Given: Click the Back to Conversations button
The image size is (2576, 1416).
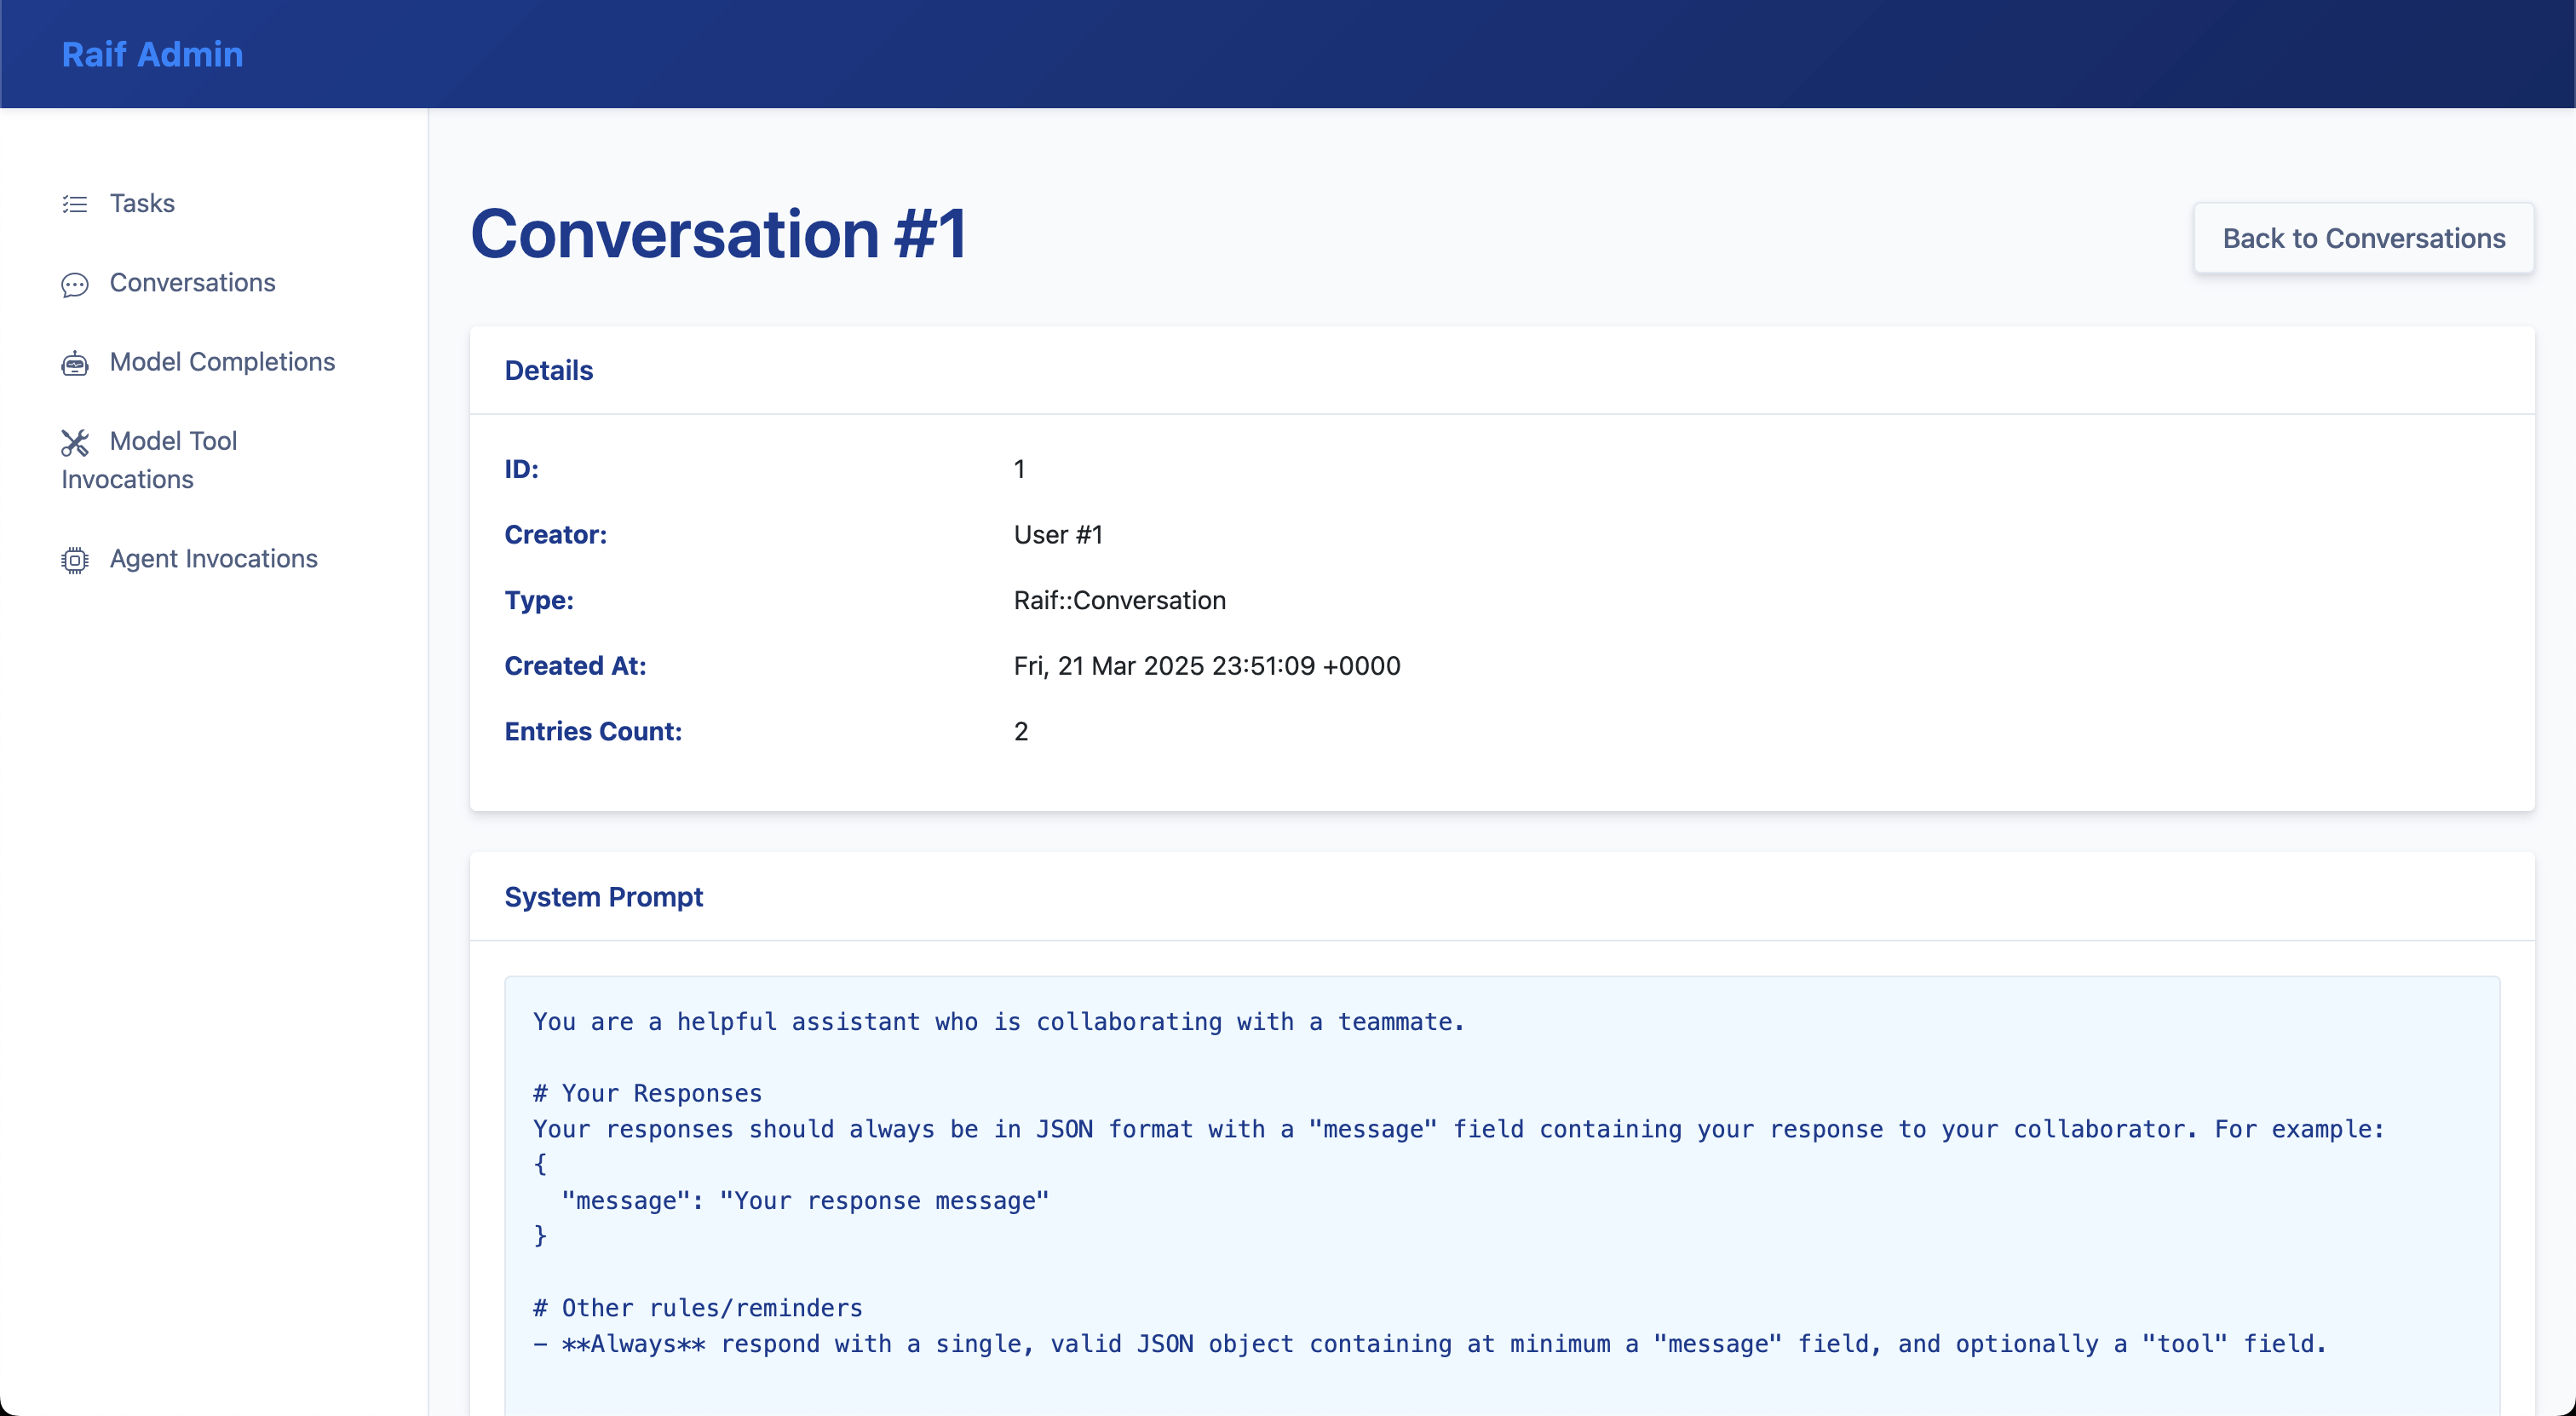Looking at the screenshot, I should click(x=2363, y=238).
